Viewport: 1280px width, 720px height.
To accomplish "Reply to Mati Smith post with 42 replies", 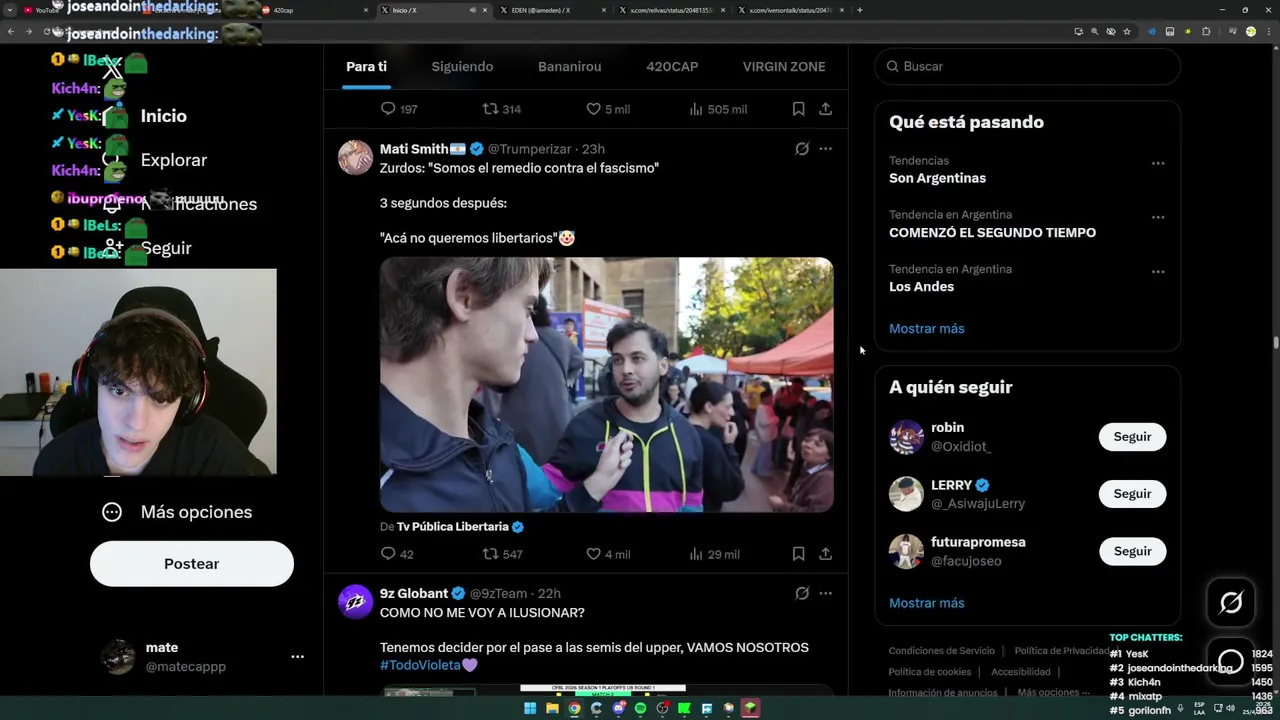I will tap(397, 554).
